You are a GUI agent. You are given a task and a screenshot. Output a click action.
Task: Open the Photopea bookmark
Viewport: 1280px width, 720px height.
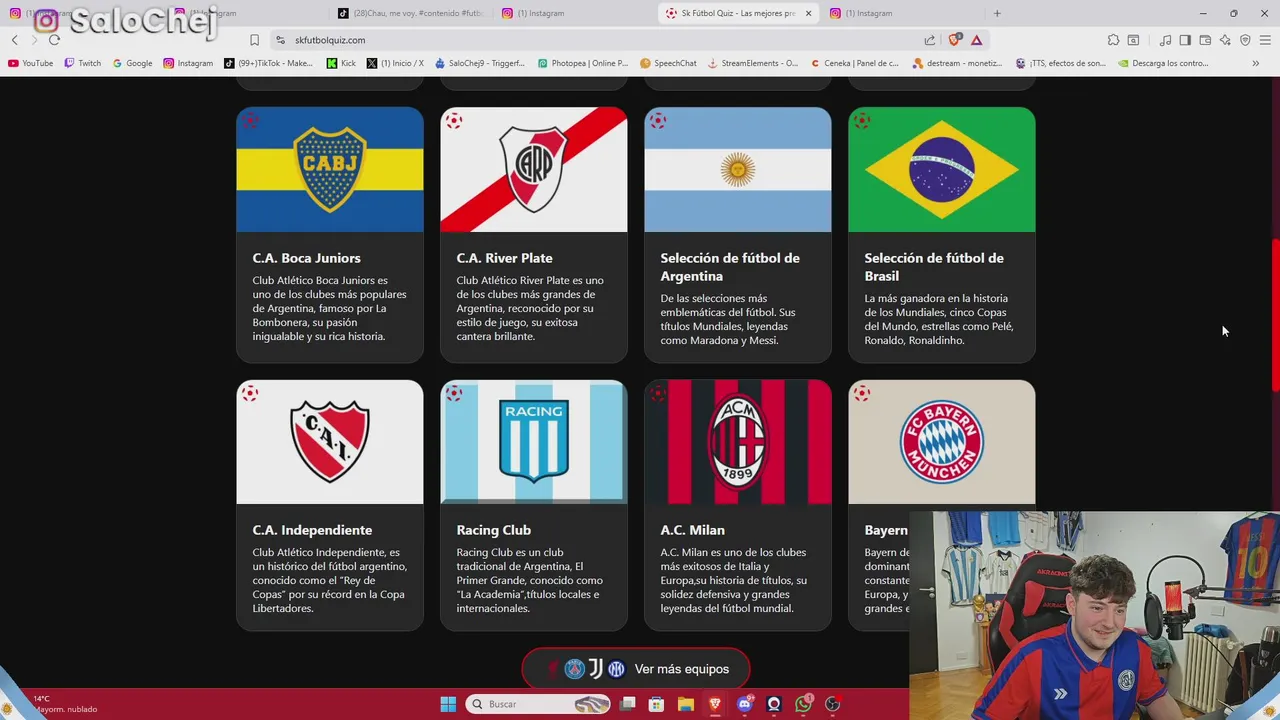click(x=583, y=63)
